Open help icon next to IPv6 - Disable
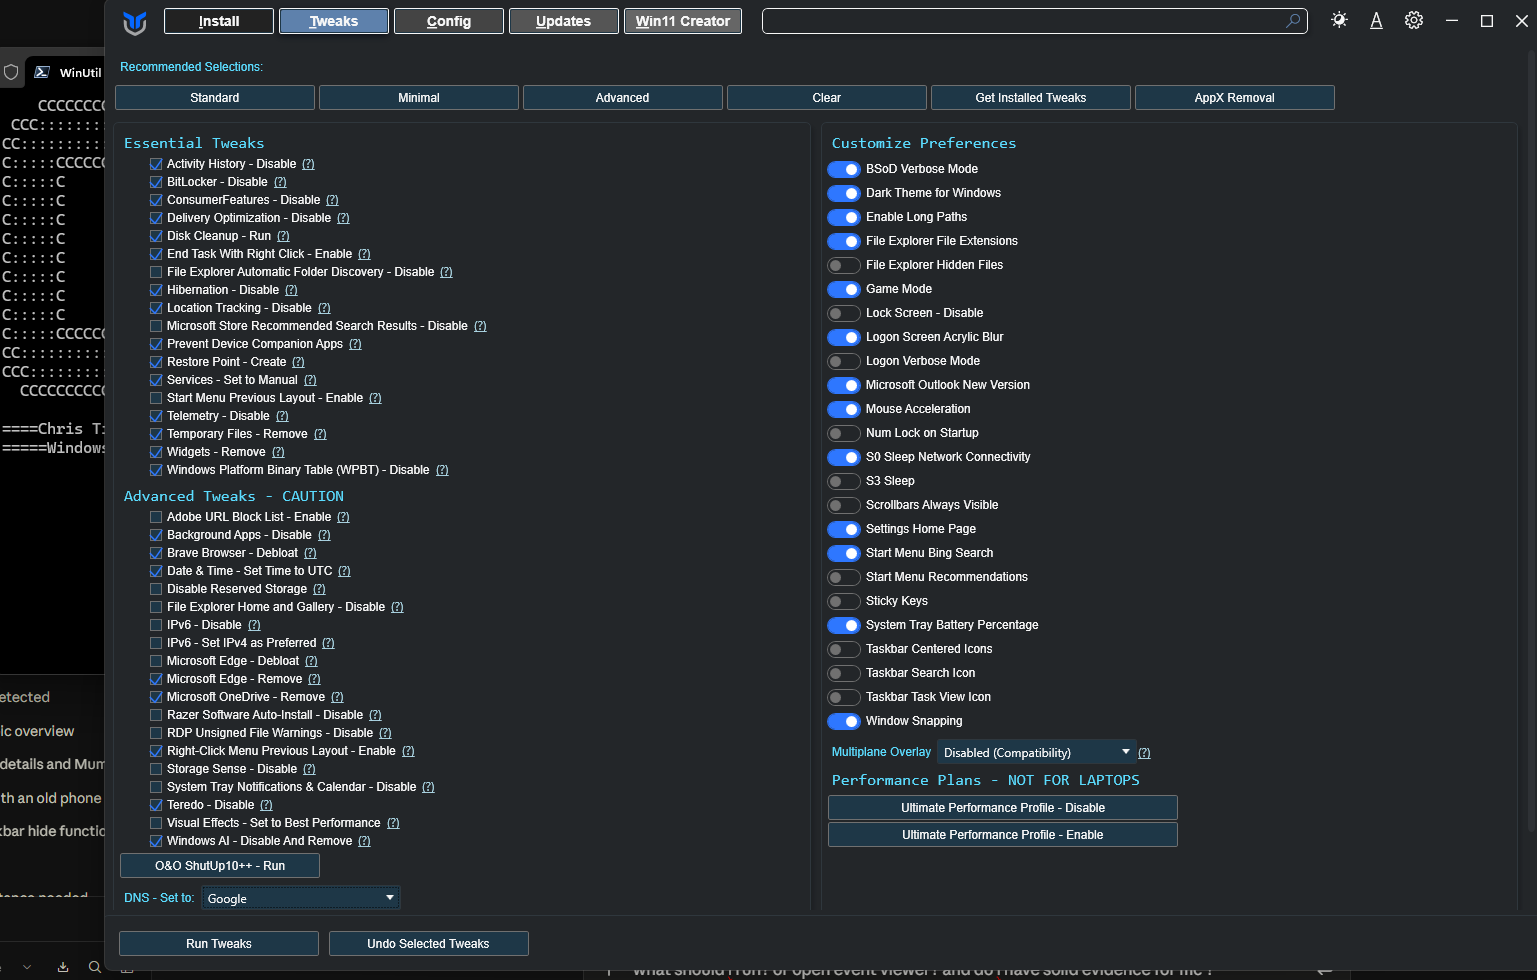The image size is (1537, 980). [x=254, y=625]
